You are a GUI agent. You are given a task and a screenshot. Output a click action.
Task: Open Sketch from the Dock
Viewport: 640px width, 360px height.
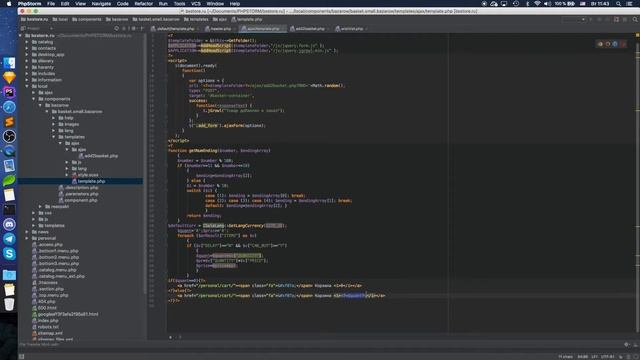9,78
